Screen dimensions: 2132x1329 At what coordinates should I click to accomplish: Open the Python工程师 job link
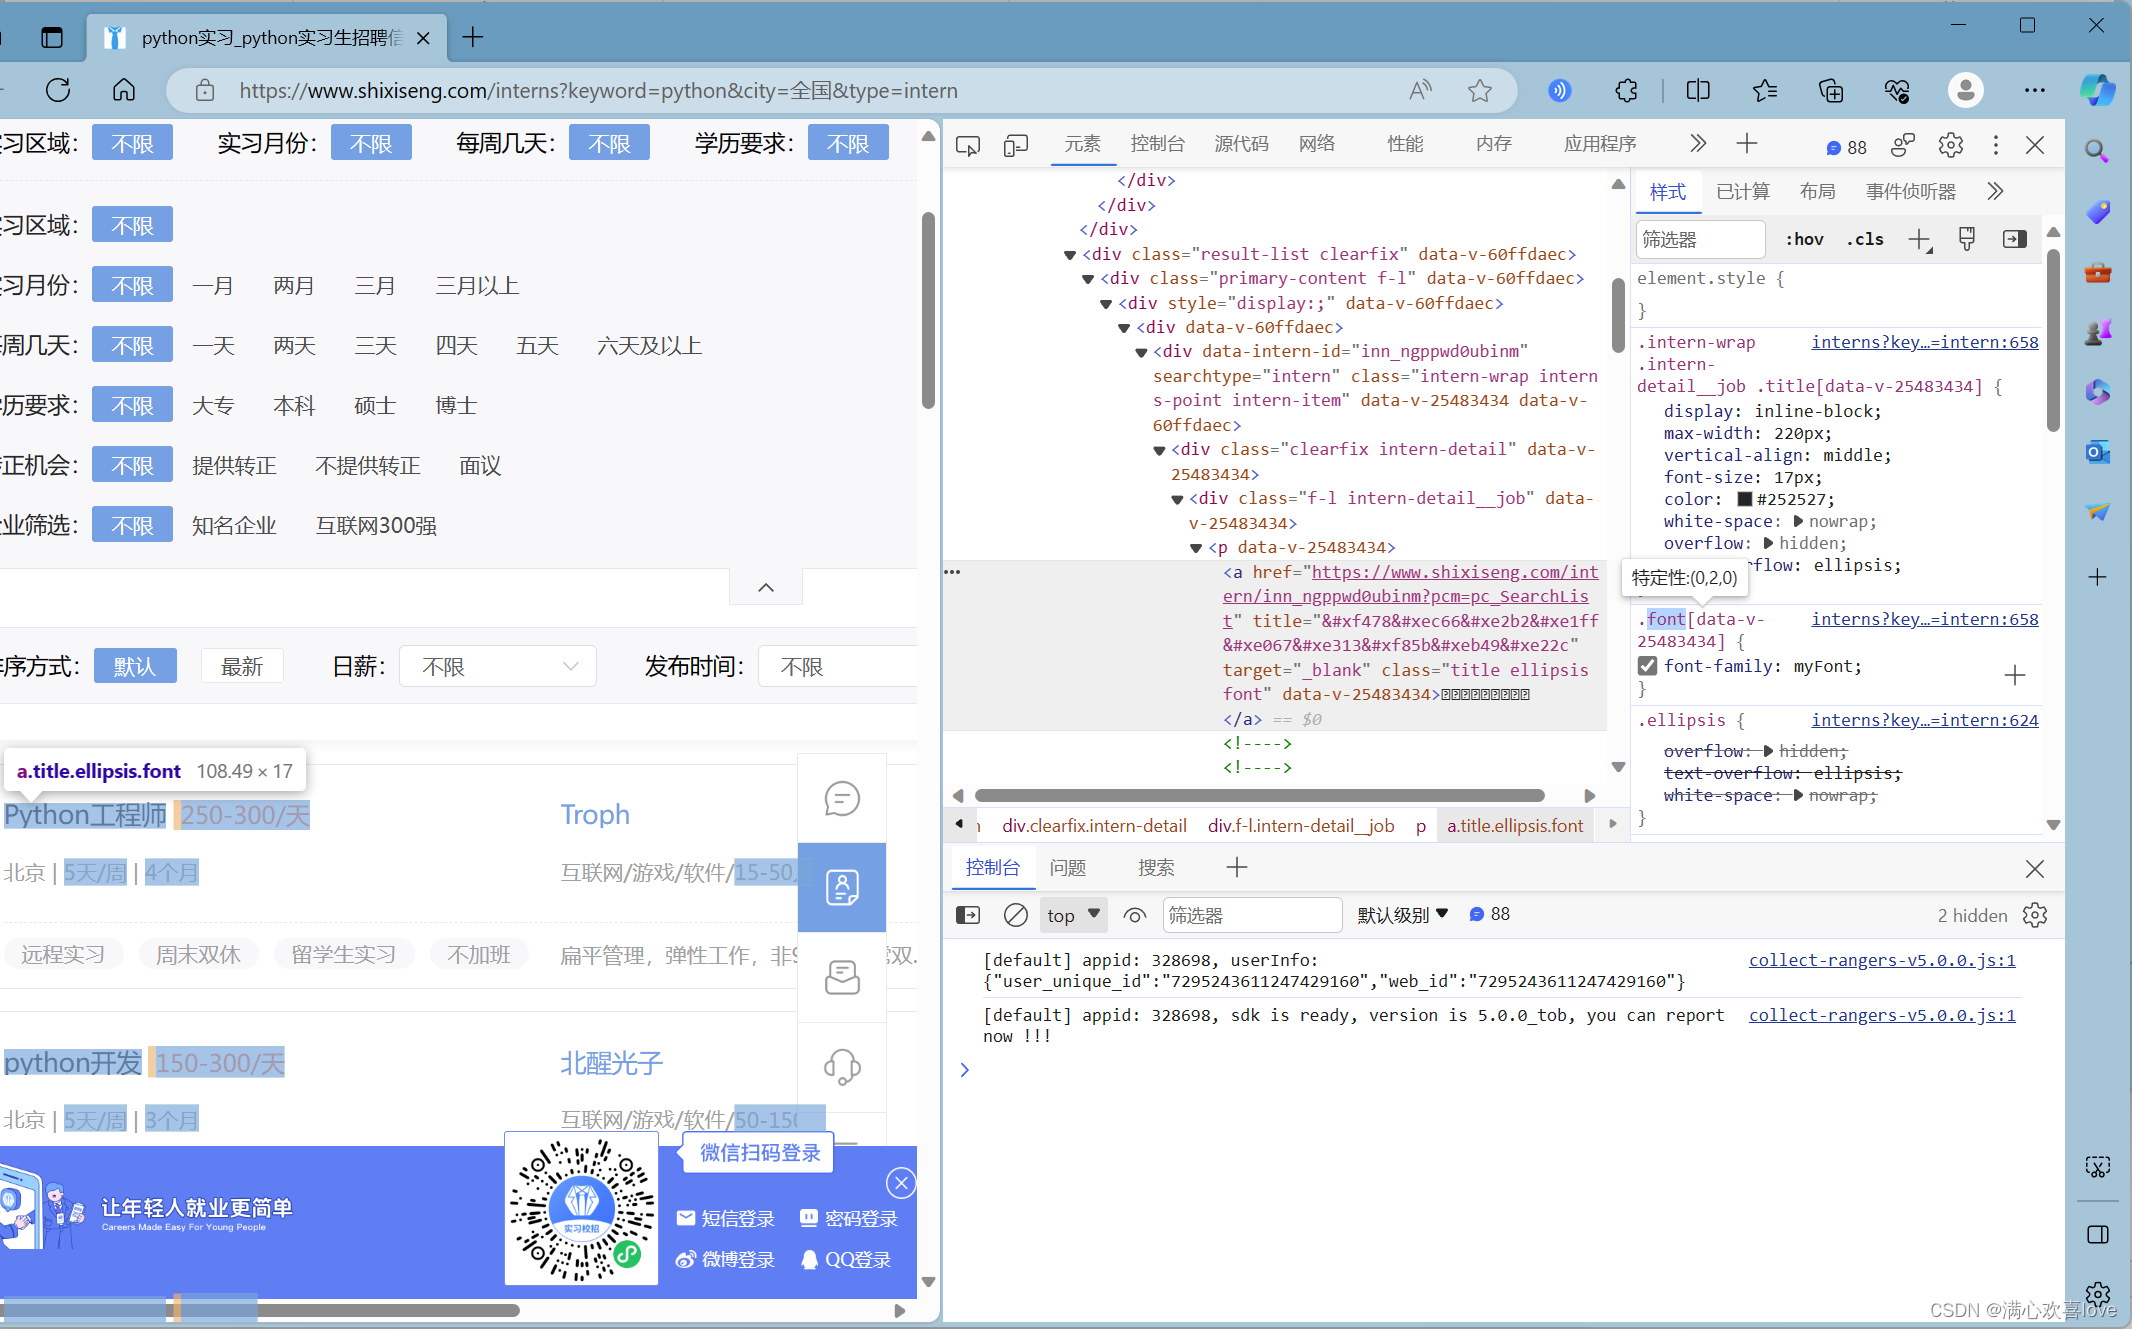coord(86,815)
